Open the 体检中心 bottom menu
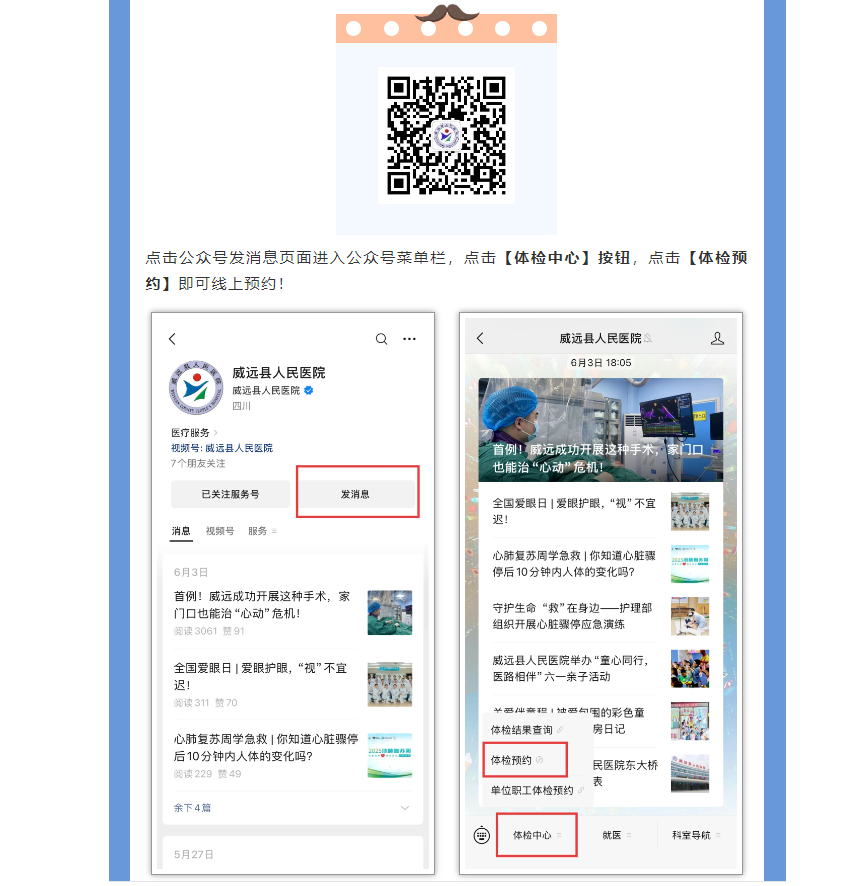This screenshot has width=862, height=886. click(536, 834)
